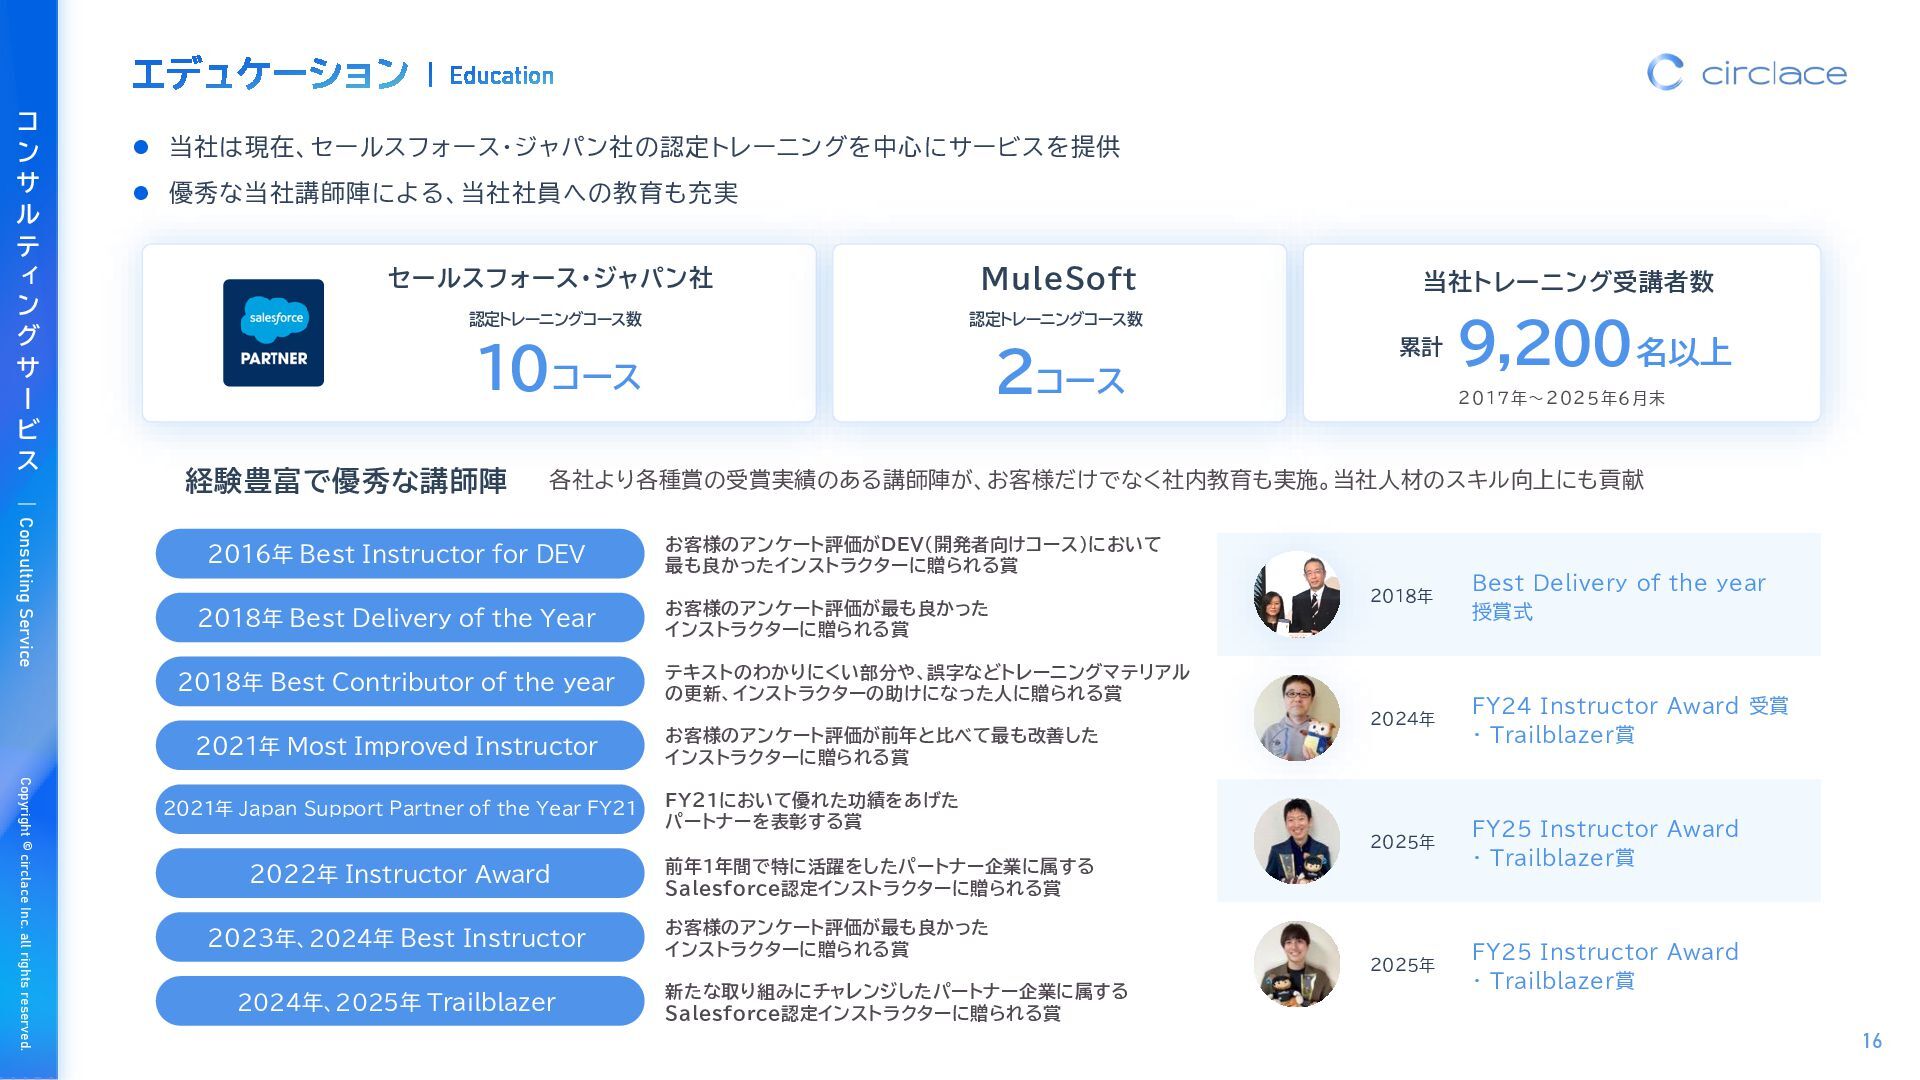Click the FY24 Instructor Award 受賞 text
The width and height of the screenshot is (1920, 1080).
pos(1630,706)
